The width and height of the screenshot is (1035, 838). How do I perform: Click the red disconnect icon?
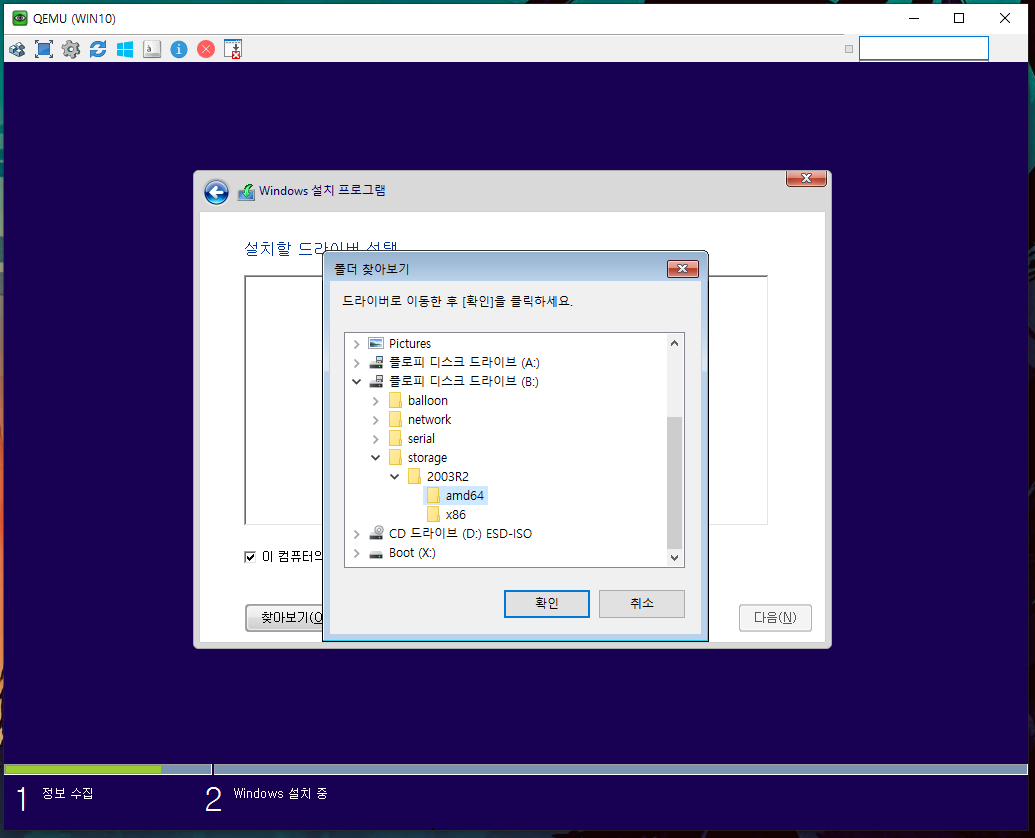tap(206, 49)
